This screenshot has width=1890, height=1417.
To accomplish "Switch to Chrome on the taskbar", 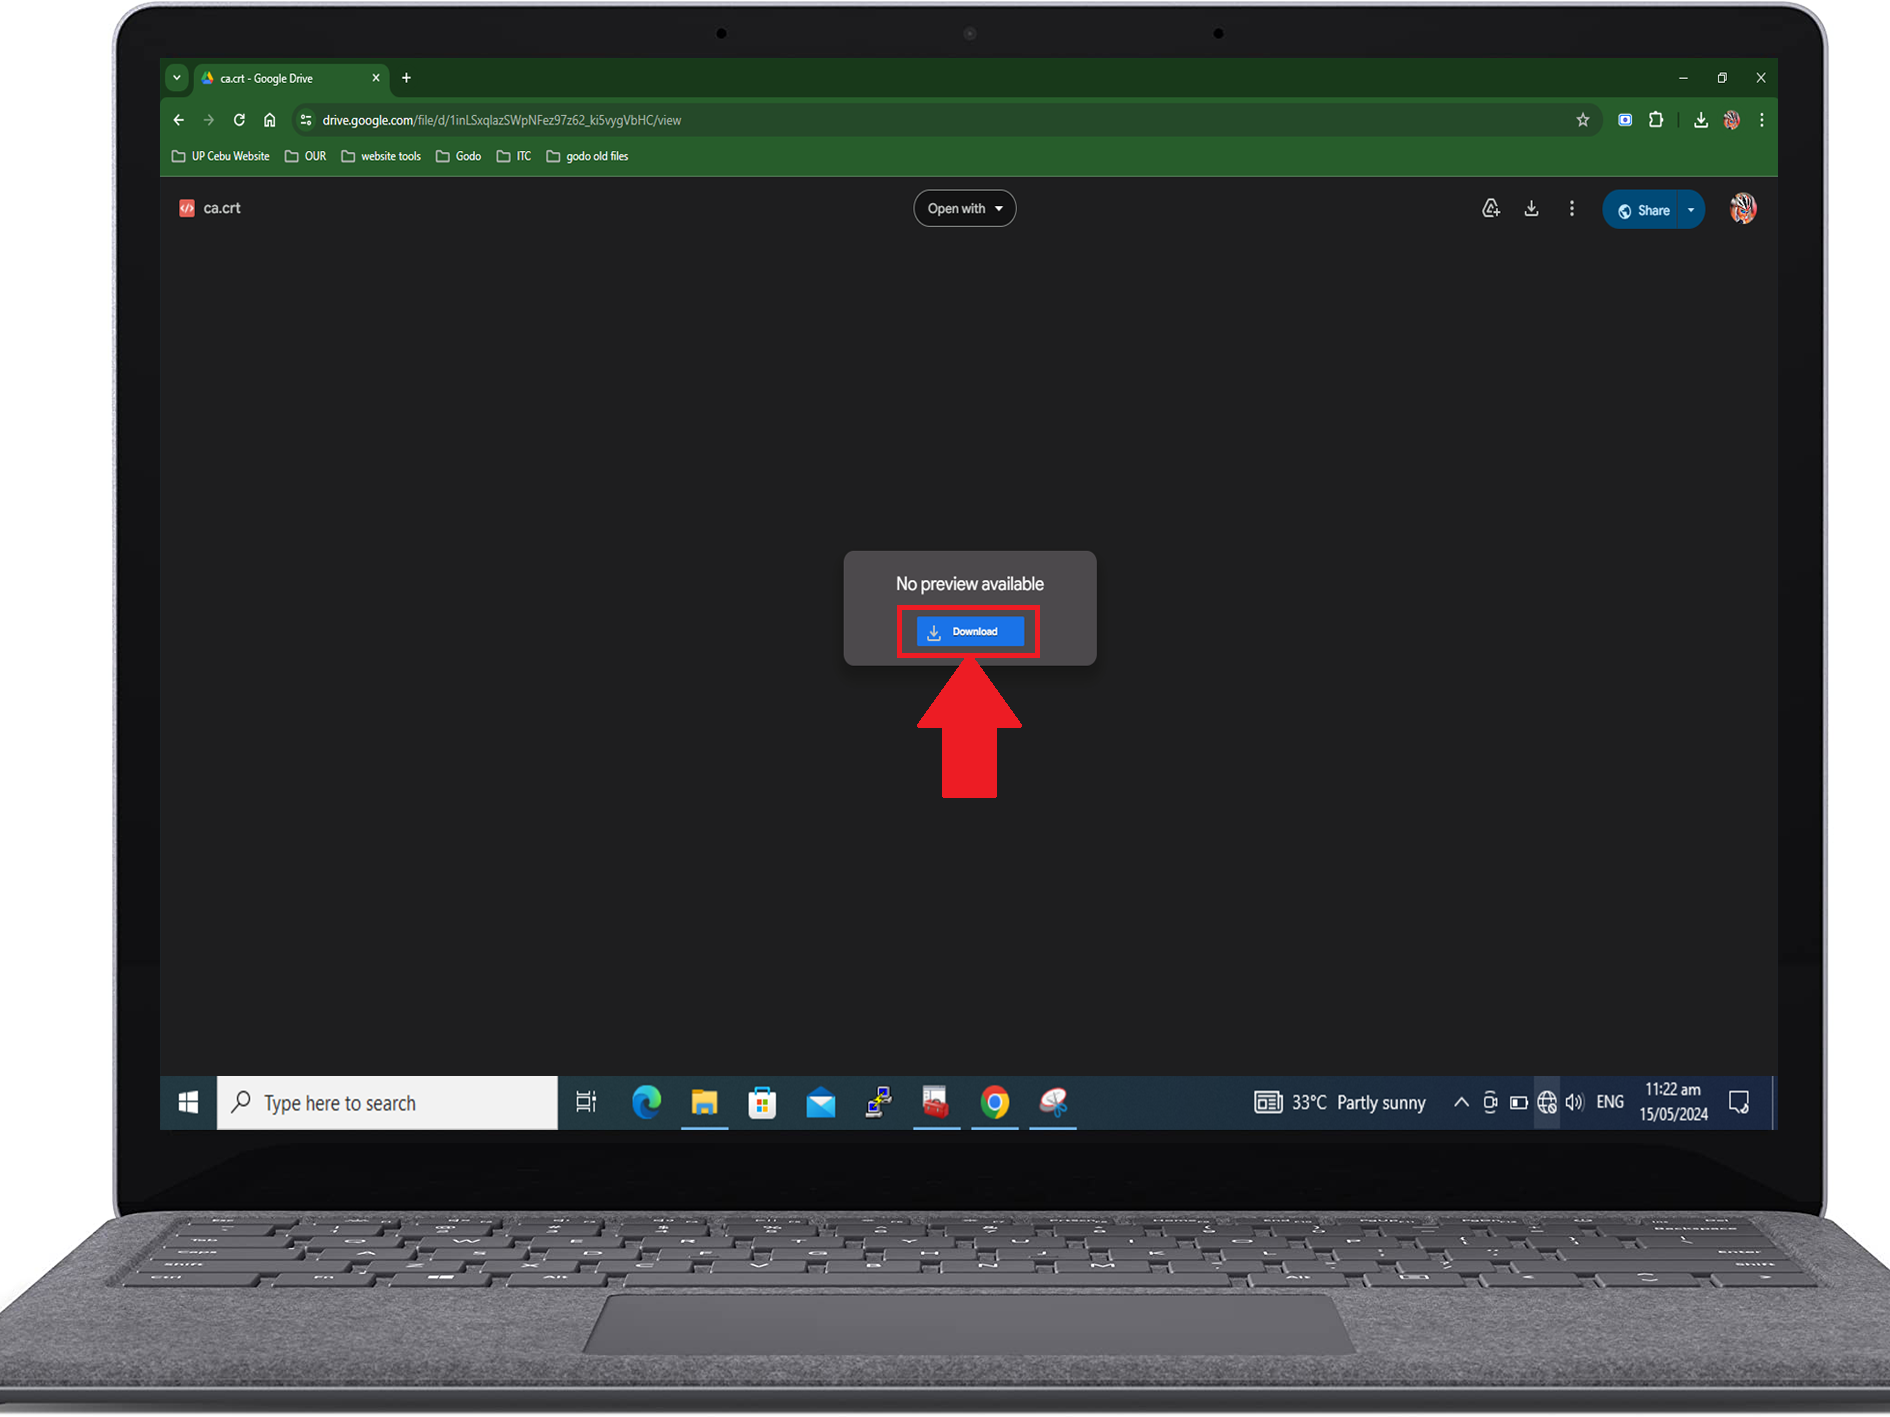I will click(x=994, y=1102).
